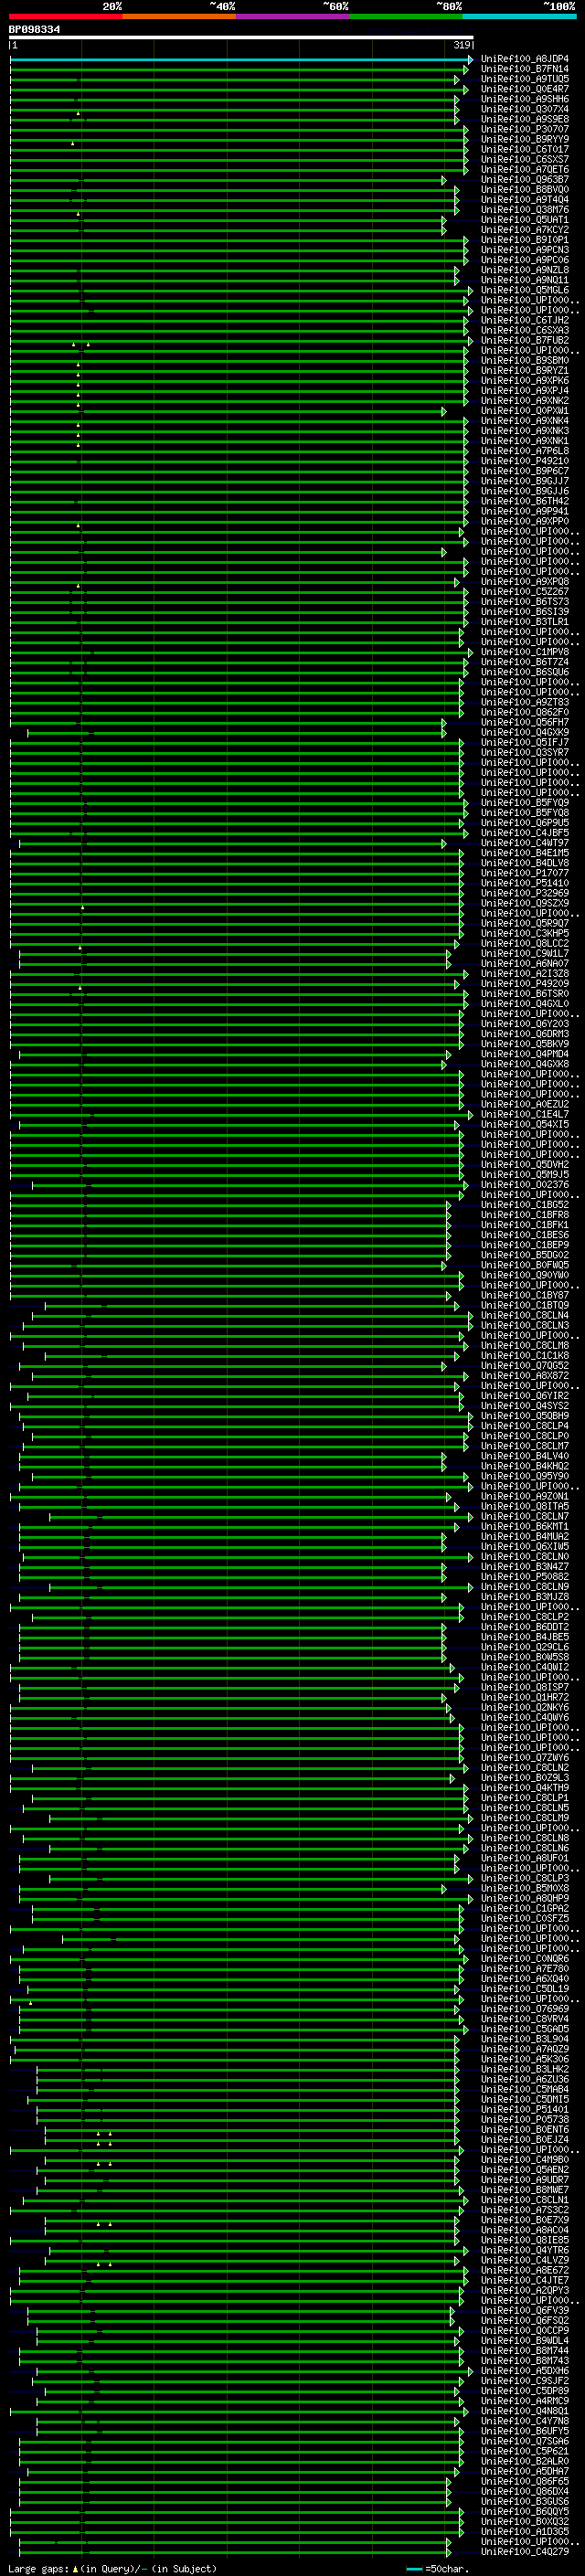Viewport: 585px width, 2576px height.
Task: Select hit label UniRef100_A7E780
Action: tap(525, 1969)
